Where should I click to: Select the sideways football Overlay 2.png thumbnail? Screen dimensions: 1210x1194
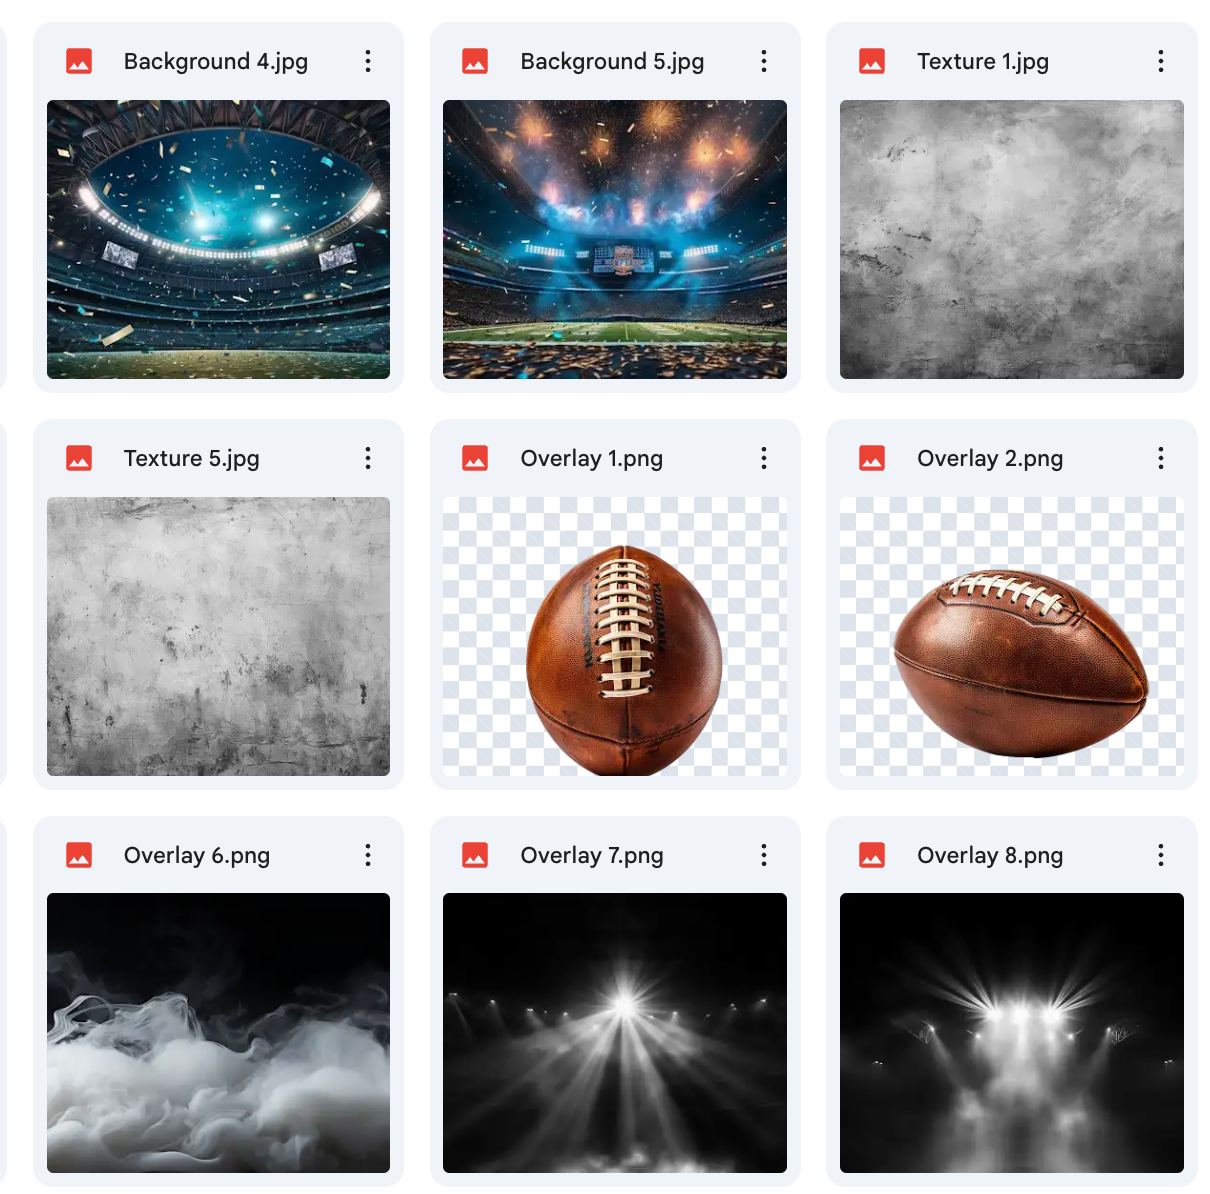1012,636
